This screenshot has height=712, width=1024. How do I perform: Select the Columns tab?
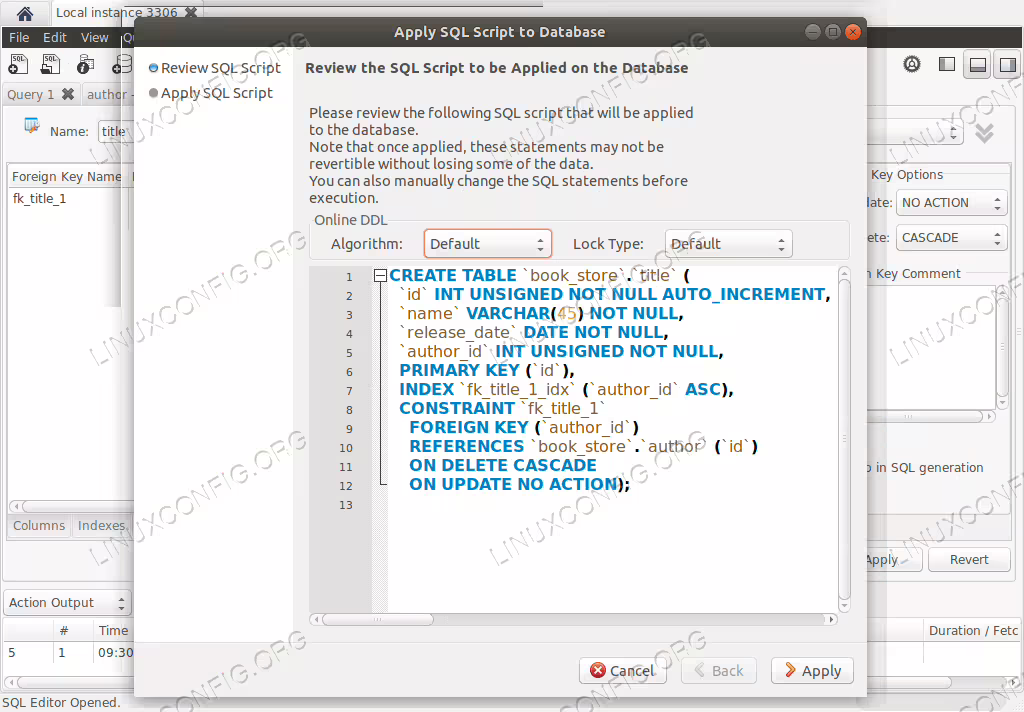click(x=39, y=525)
